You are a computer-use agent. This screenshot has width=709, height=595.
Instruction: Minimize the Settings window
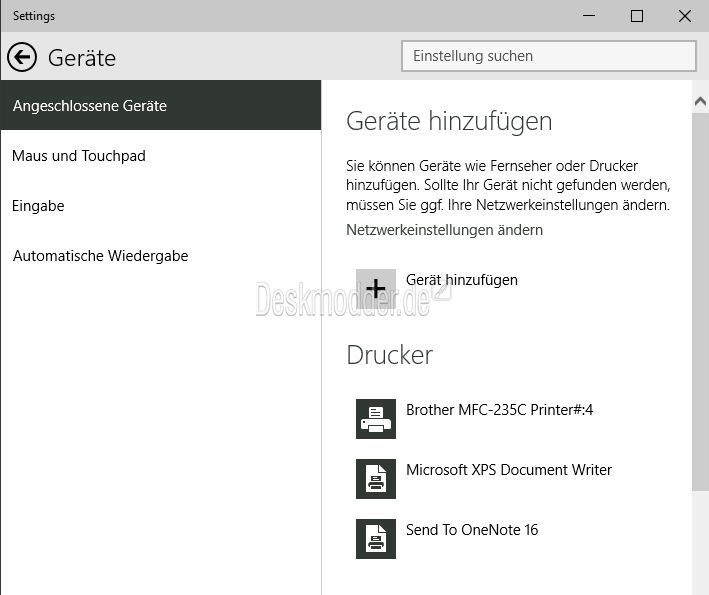[x=589, y=16]
